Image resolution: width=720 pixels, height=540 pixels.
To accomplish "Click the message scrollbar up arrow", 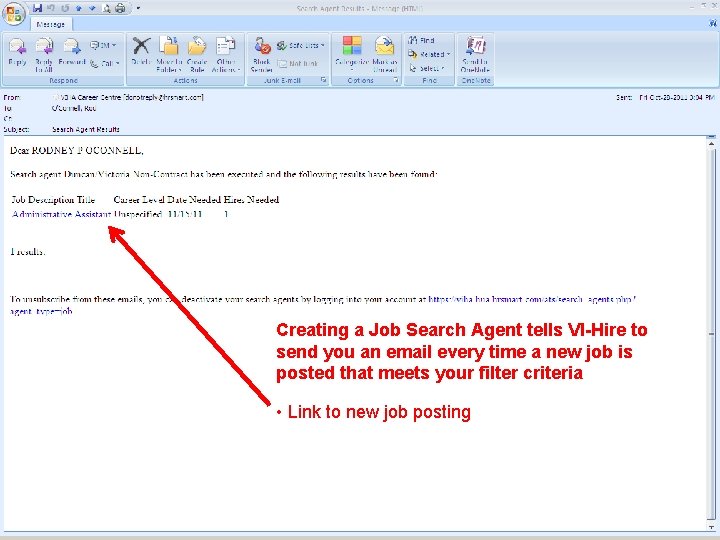I will click(x=712, y=144).
